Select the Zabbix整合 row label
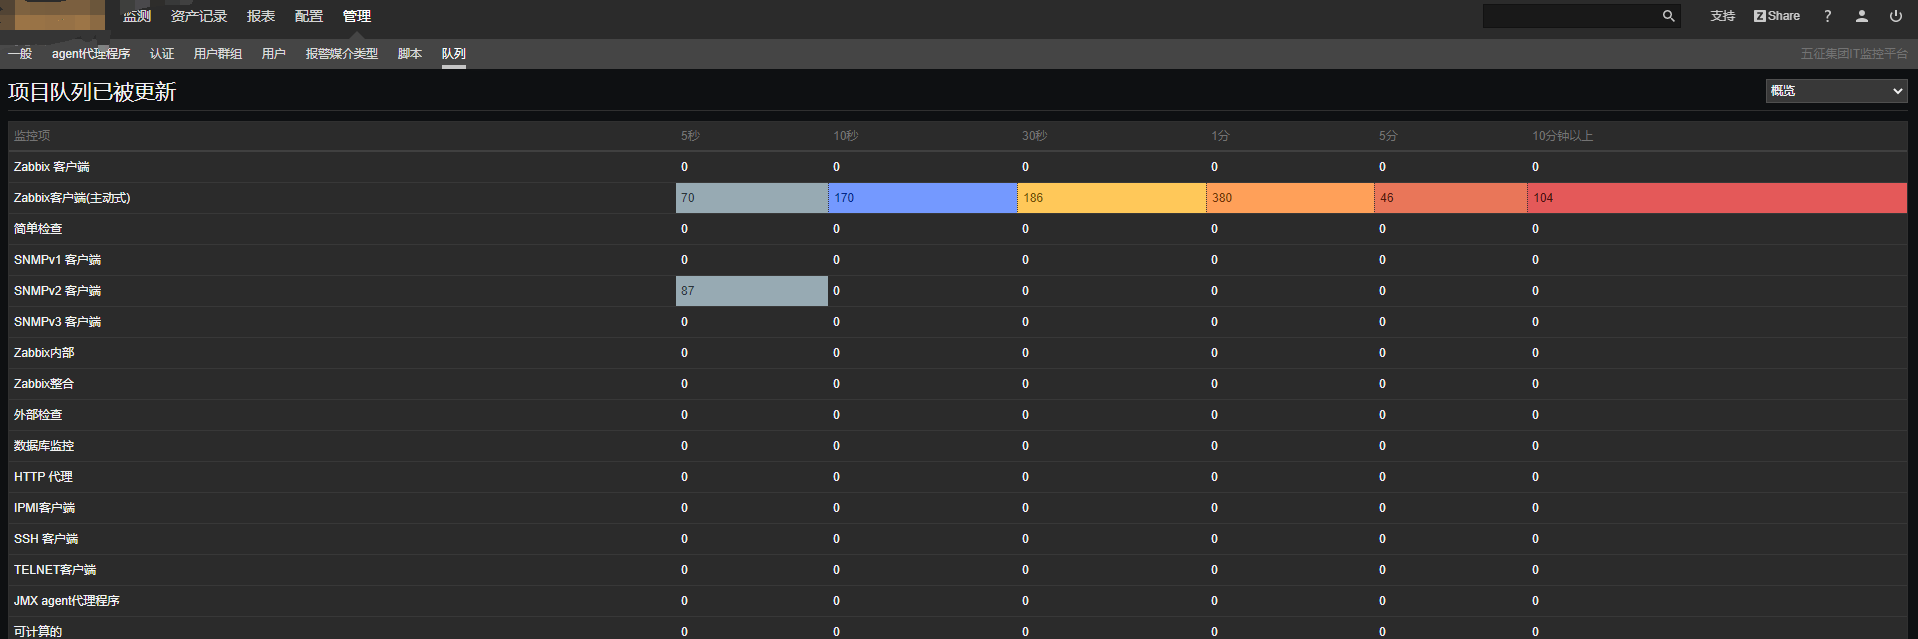This screenshot has width=1918, height=639. pyautogui.click(x=44, y=384)
